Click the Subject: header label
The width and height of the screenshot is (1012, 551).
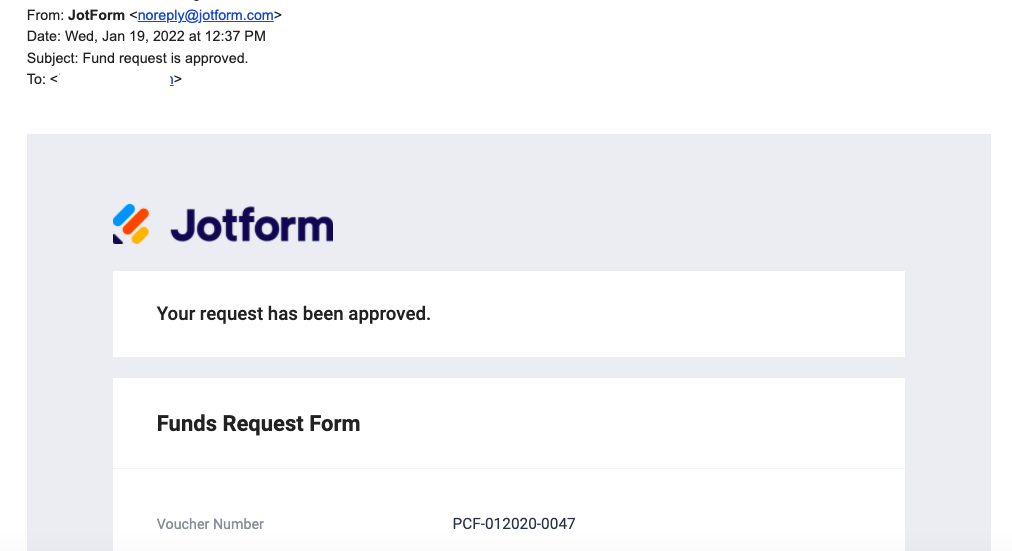[x=52, y=58]
